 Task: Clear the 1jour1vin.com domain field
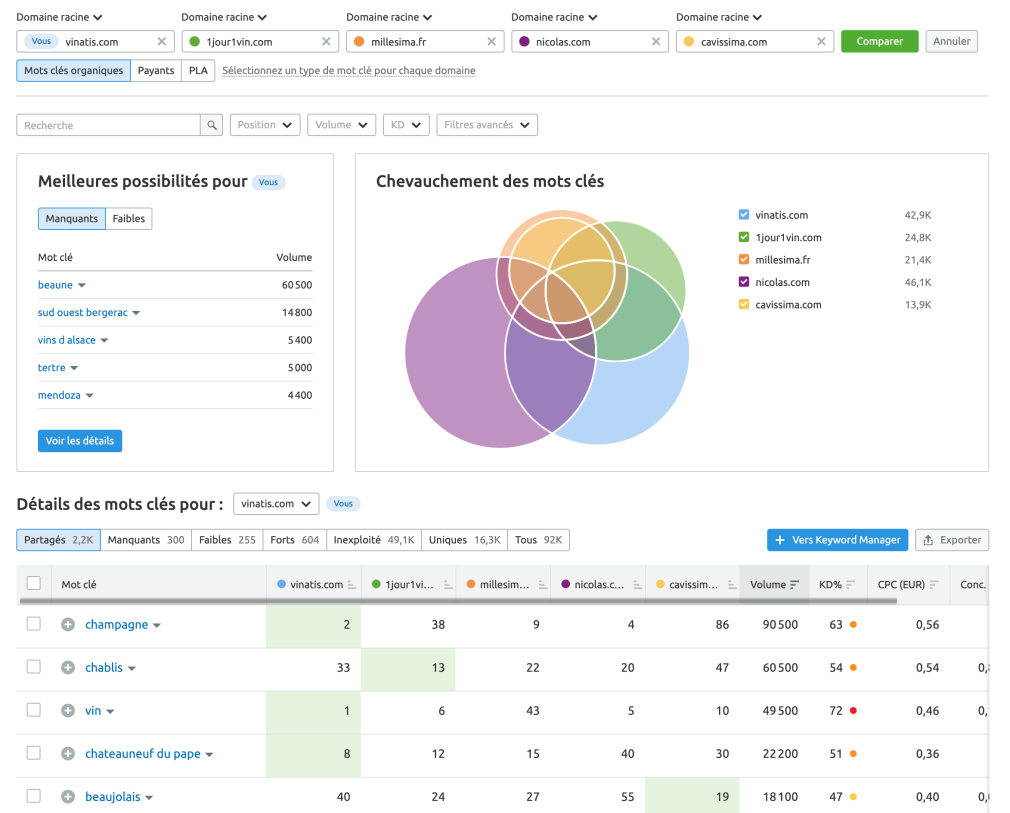(x=327, y=41)
